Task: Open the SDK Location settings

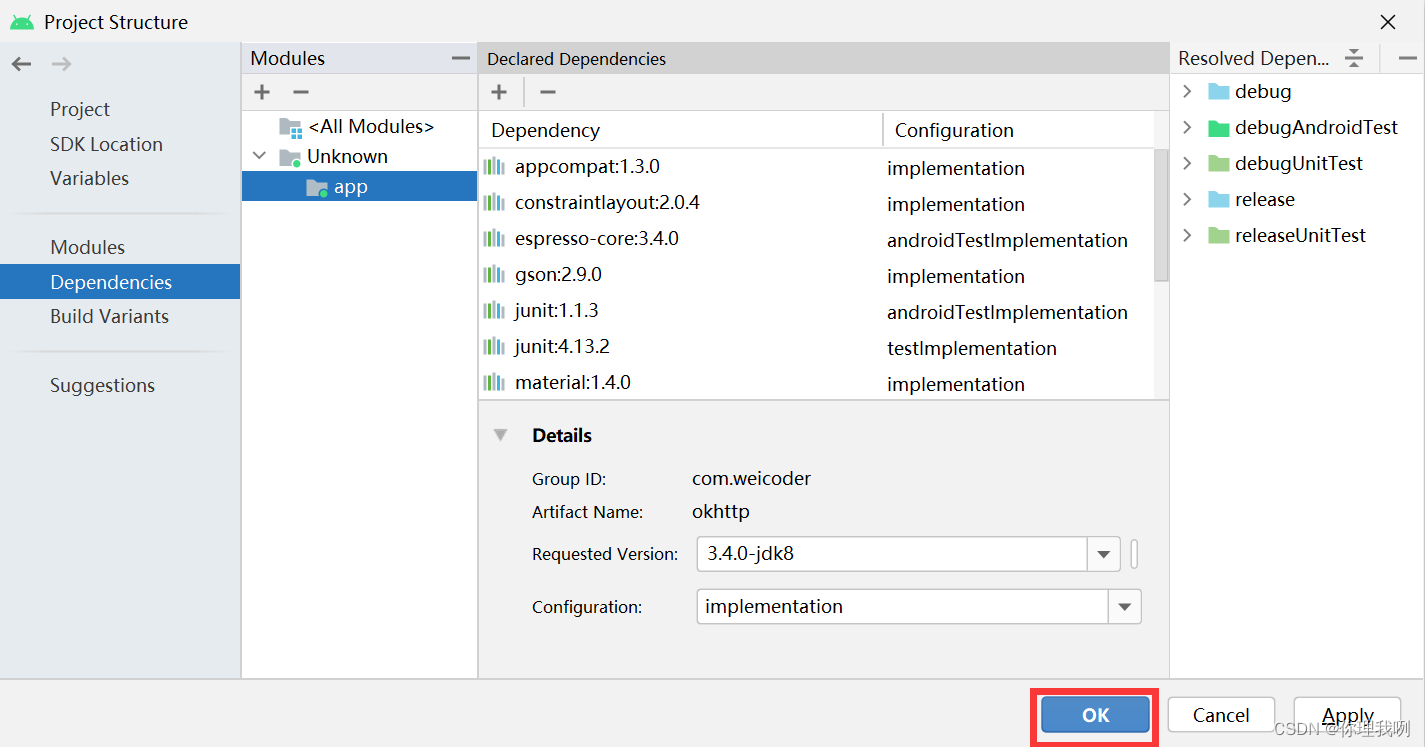Action: click(106, 144)
